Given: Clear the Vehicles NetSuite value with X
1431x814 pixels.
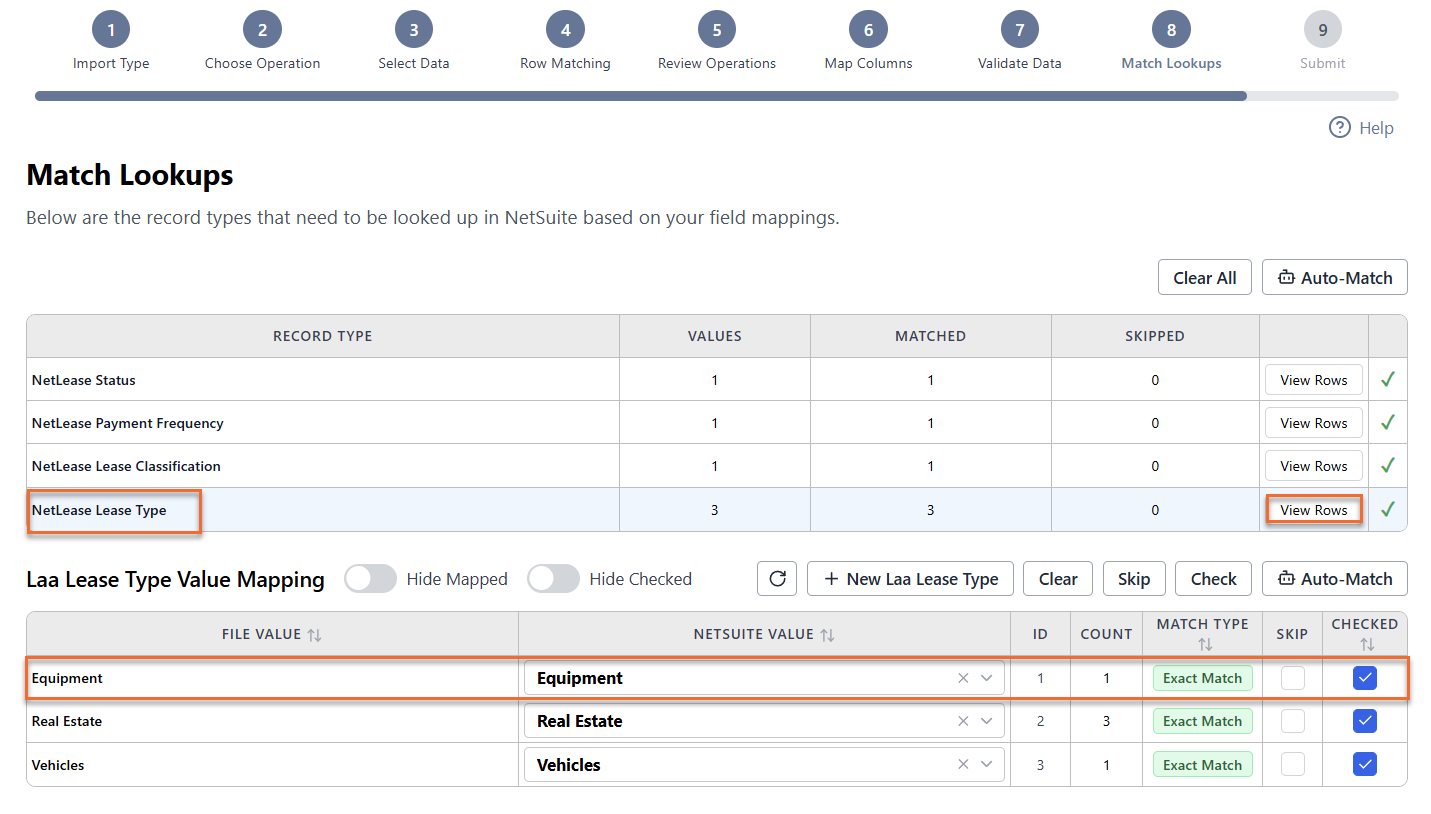Looking at the screenshot, I should (963, 765).
